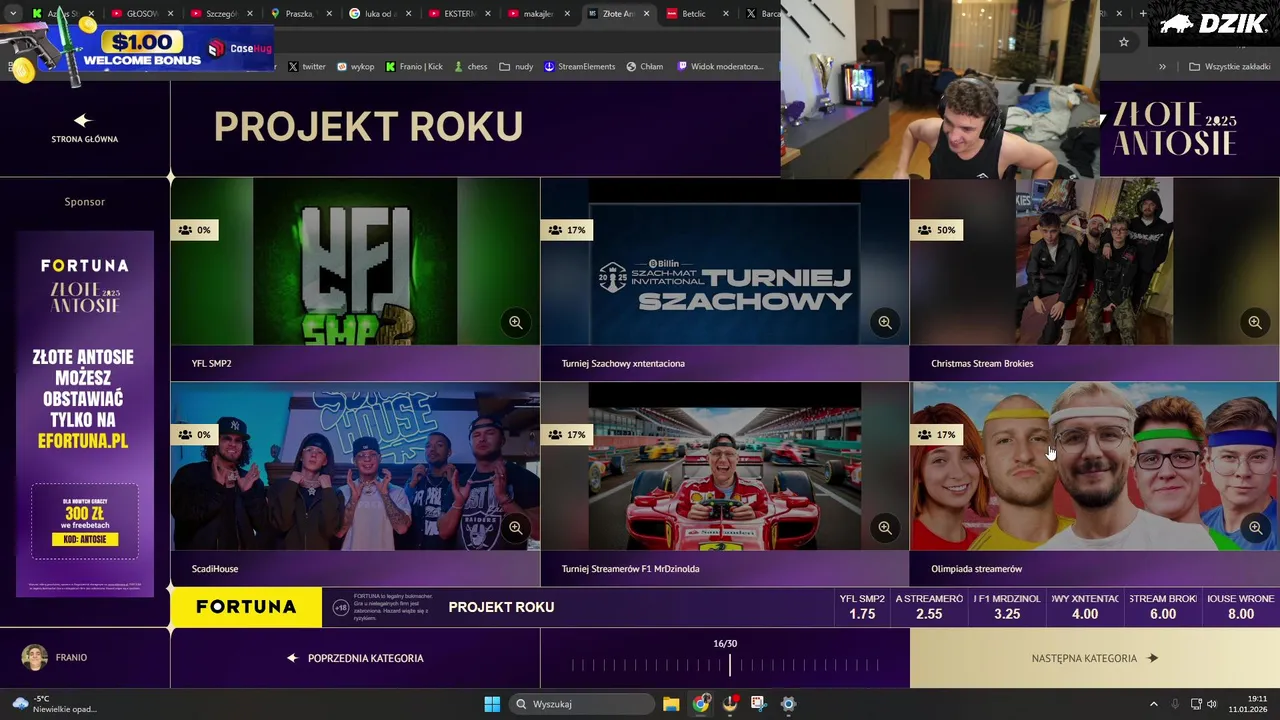Viewport: 1280px width, 720px height.
Task: Show hidden system tray icons
Action: 1153,704
